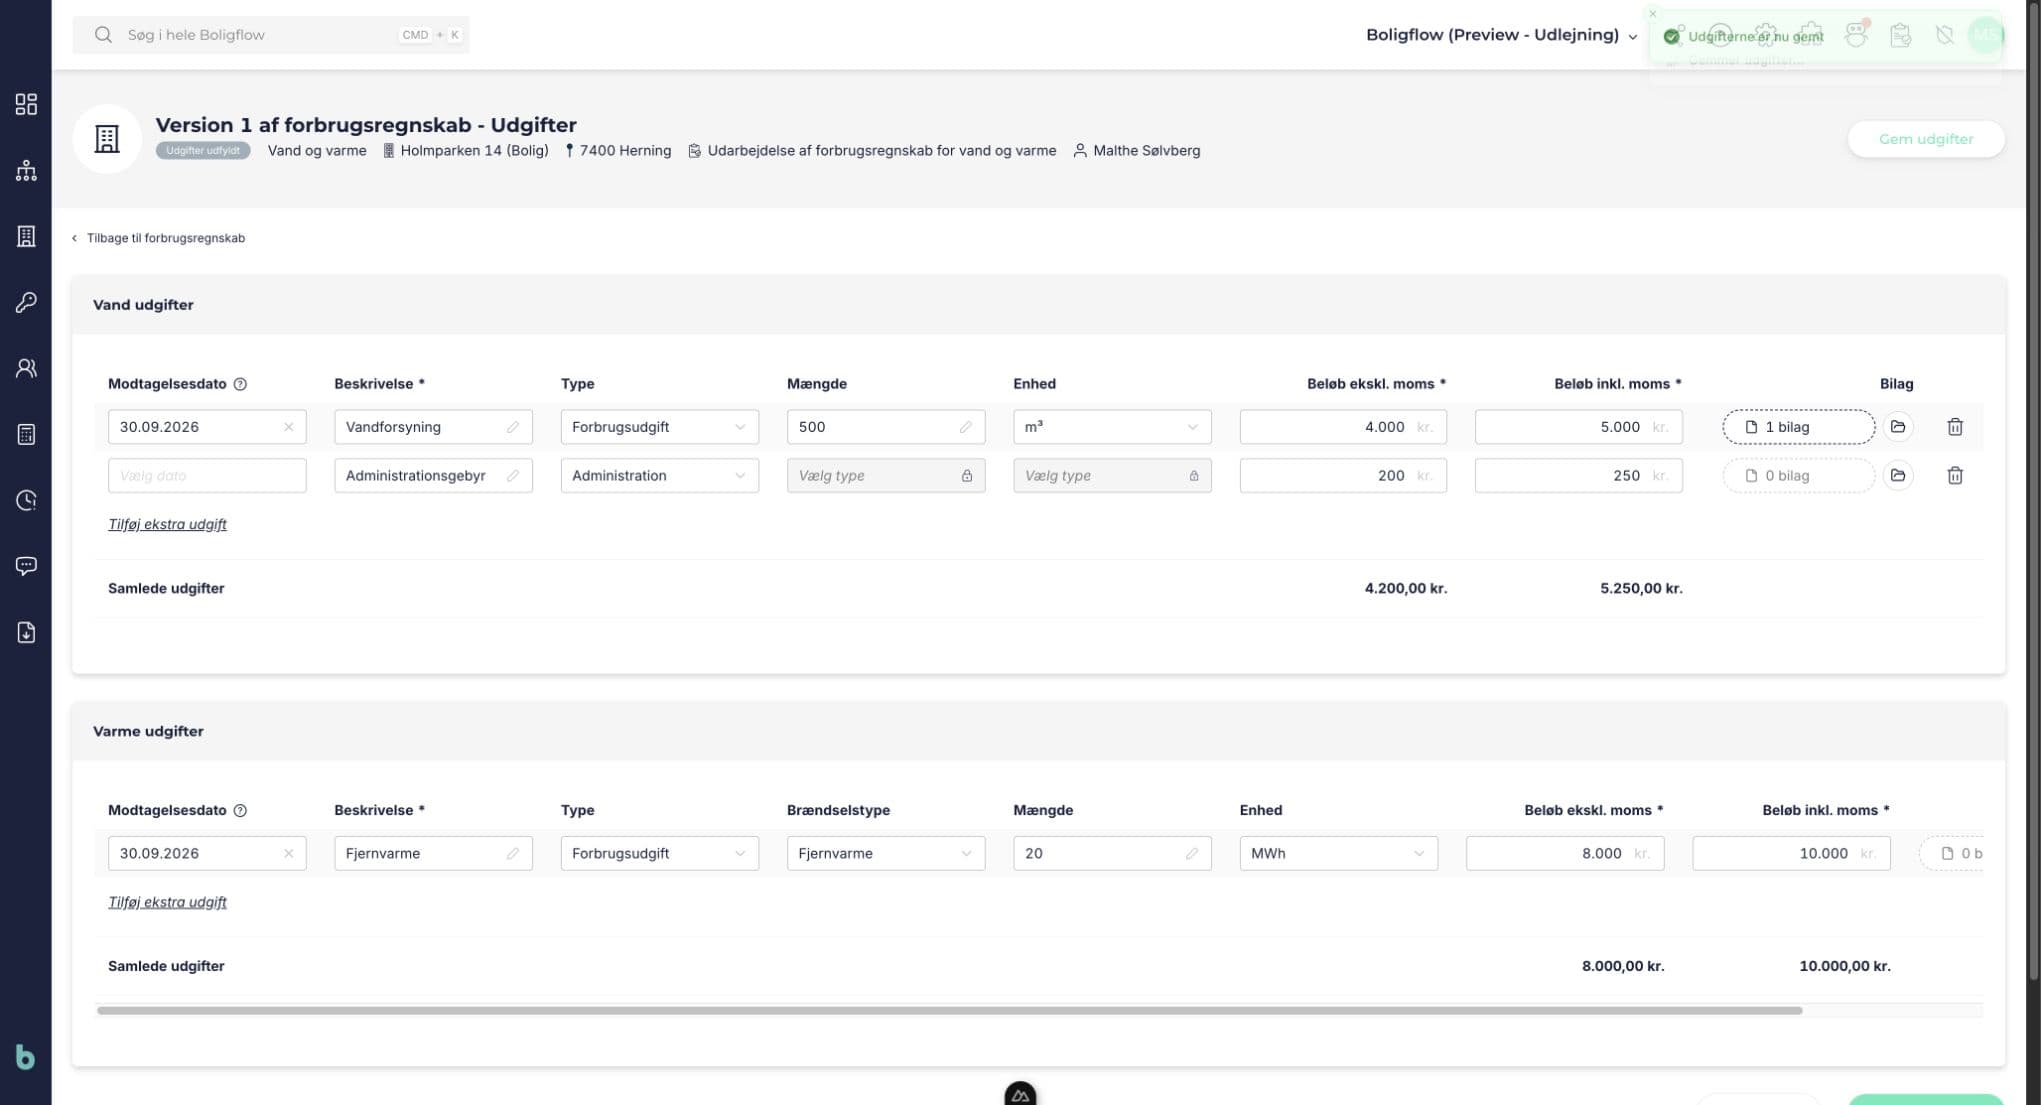Click the 8.000 kr. amount field
The height and width of the screenshot is (1105, 2041).
point(1564,853)
